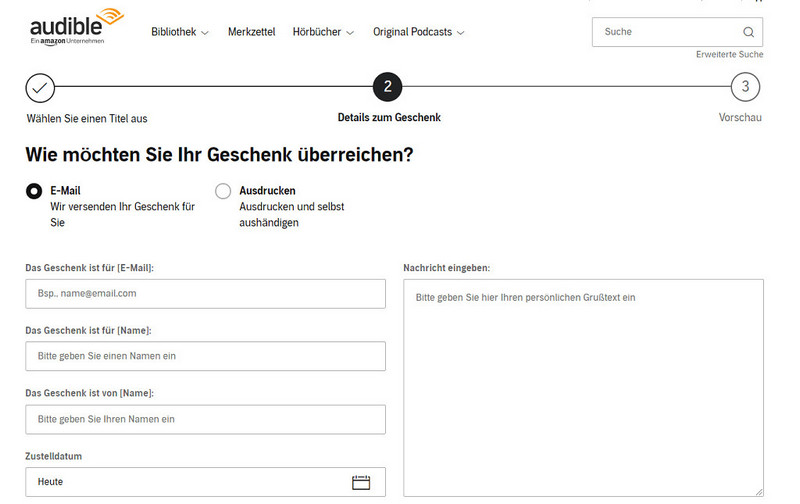Screen dimensions: 800x504
Task: Click the Audible logo
Action: coord(77,27)
